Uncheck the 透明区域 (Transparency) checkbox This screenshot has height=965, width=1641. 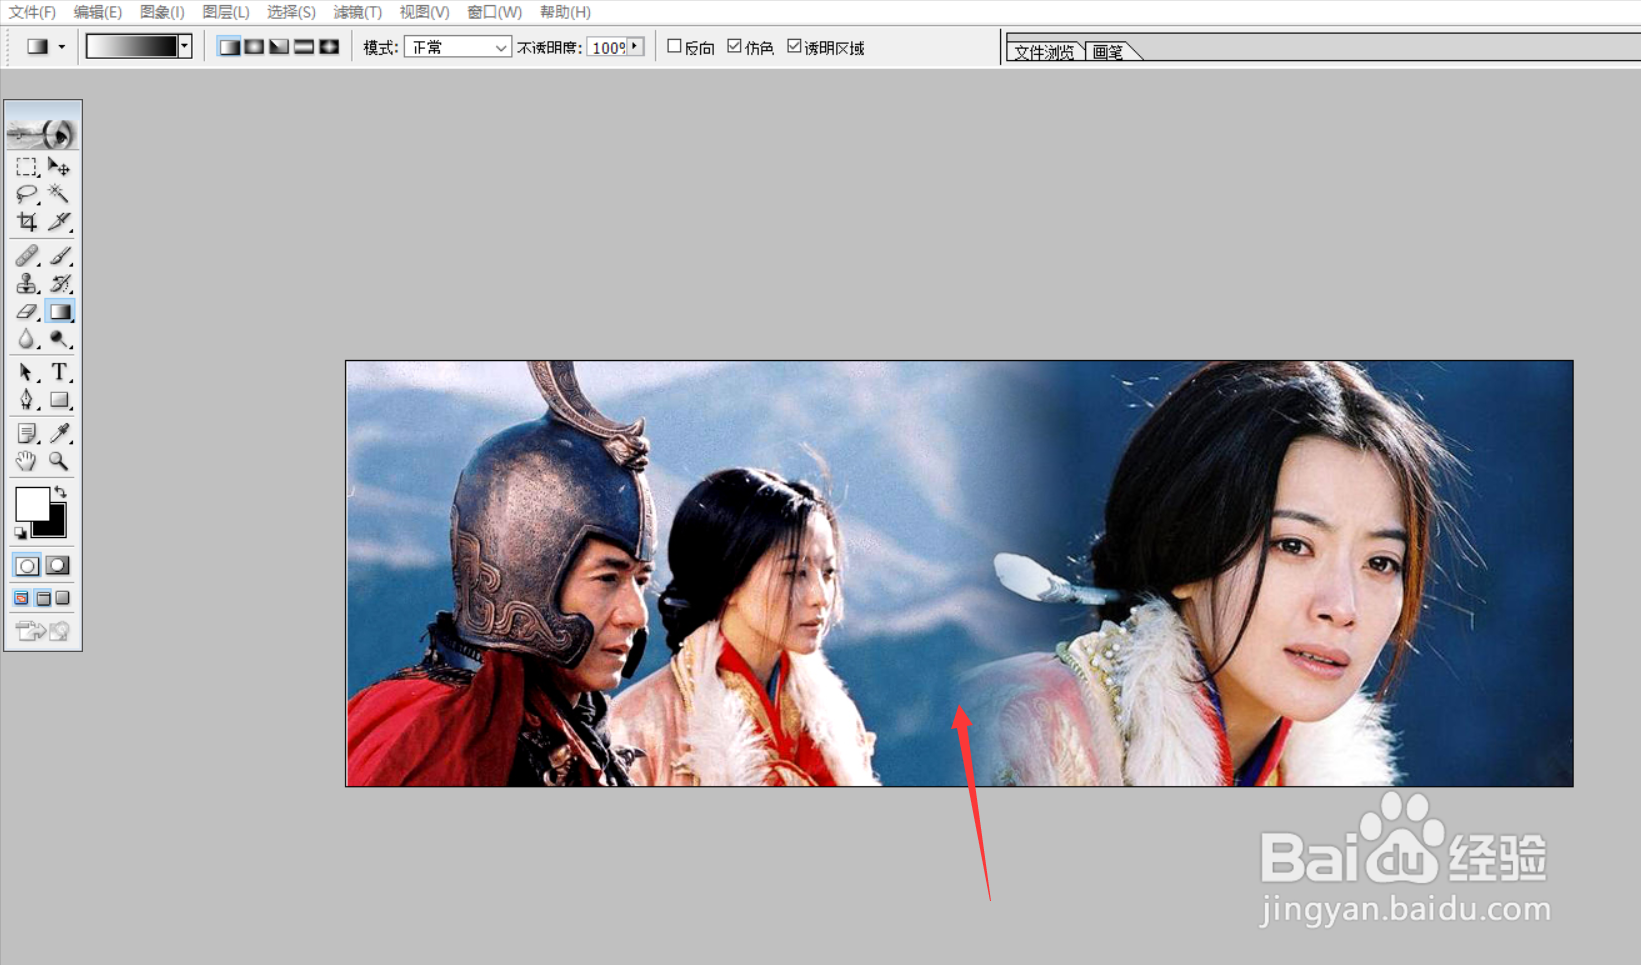pyautogui.click(x=794, y=46)
